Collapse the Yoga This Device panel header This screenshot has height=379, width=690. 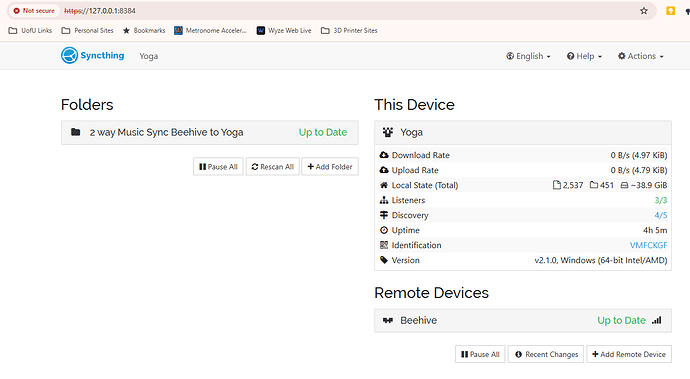[x=523, y=132]
